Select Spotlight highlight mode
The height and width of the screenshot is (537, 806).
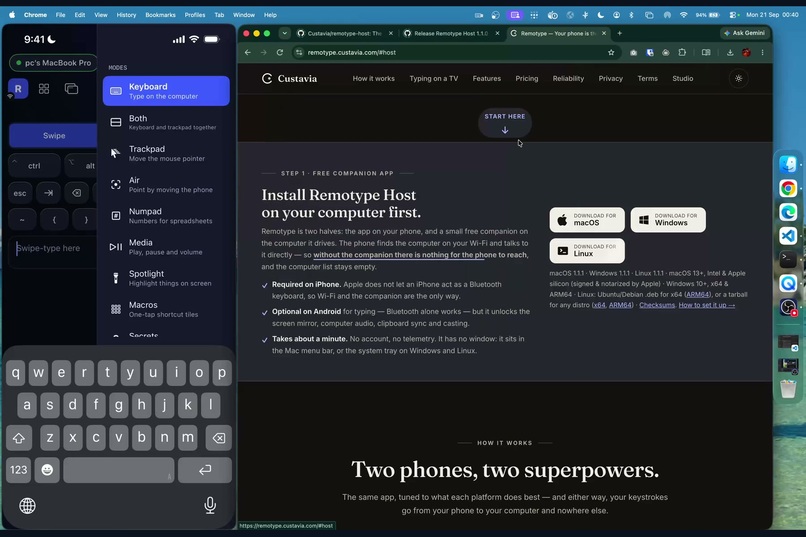pyautogui.click(x=166, y=278)
